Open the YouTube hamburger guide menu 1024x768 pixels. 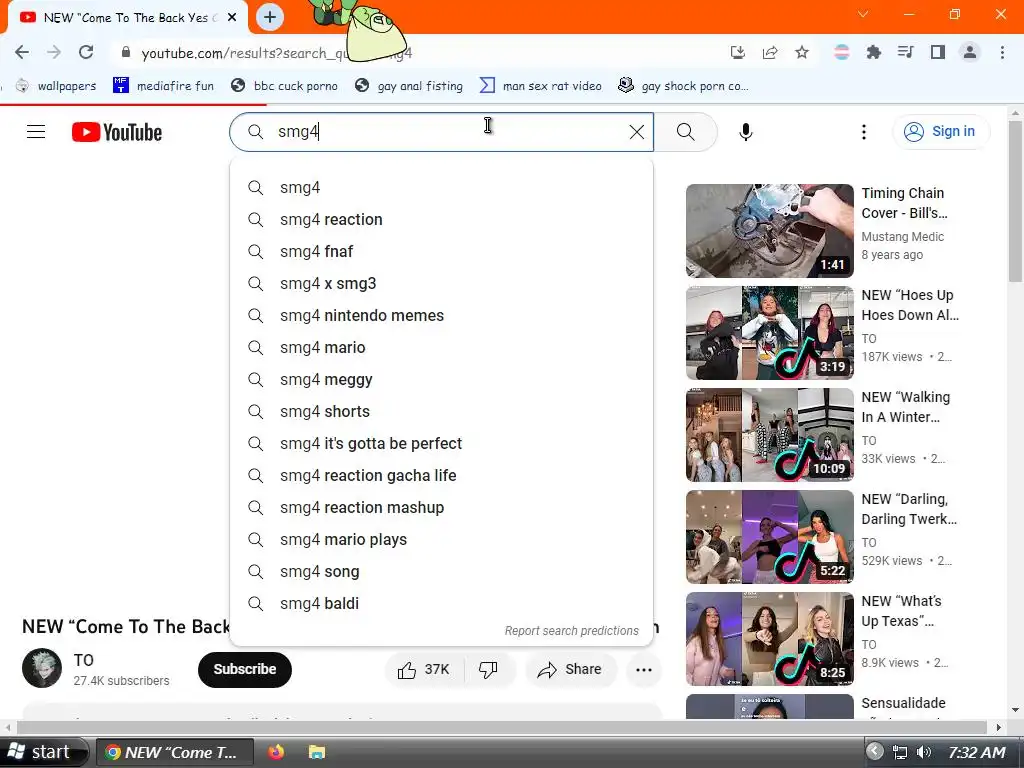[x=36, y=132]
